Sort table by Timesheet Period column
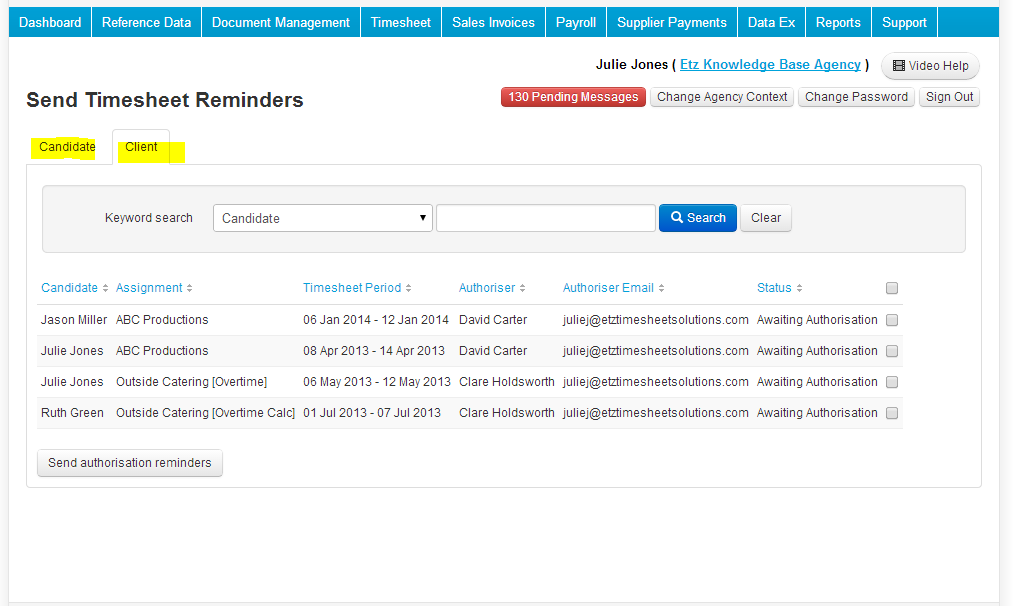 [357, 288]
